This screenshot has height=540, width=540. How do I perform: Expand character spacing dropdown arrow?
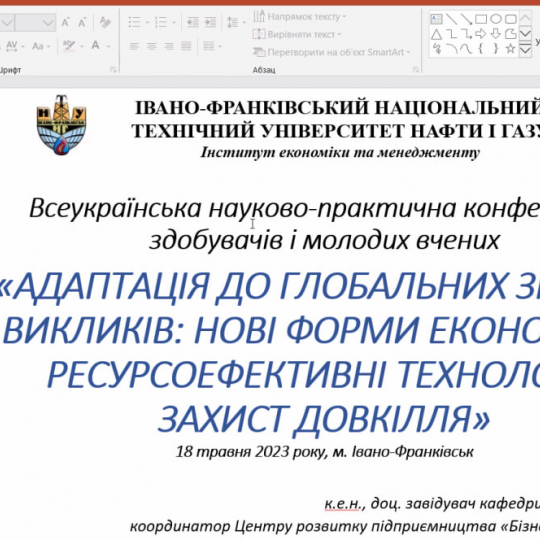[x=23, y=46]
